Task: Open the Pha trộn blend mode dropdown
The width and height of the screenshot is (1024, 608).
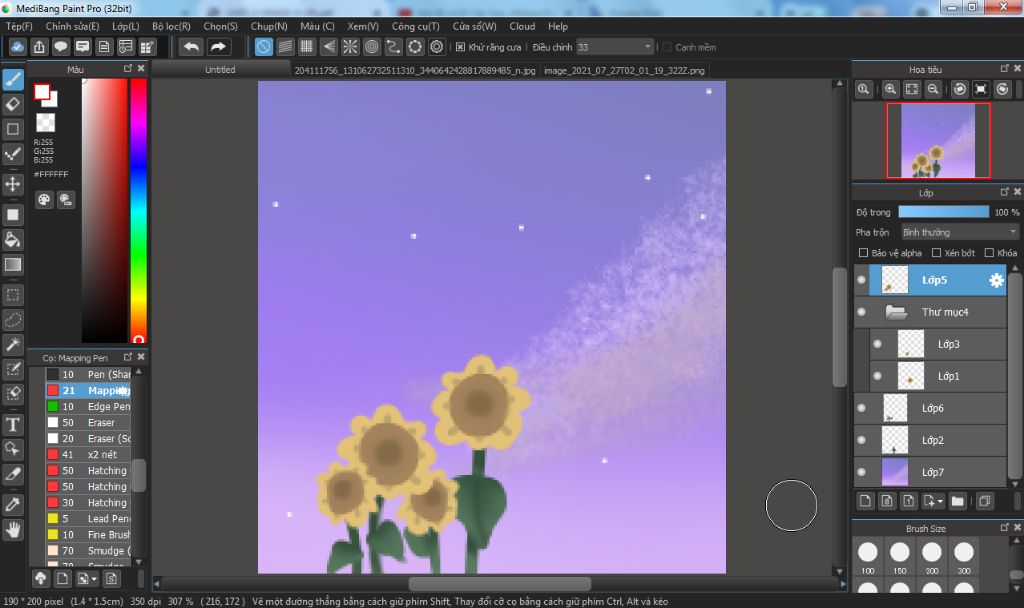Action: pos(960,232)
